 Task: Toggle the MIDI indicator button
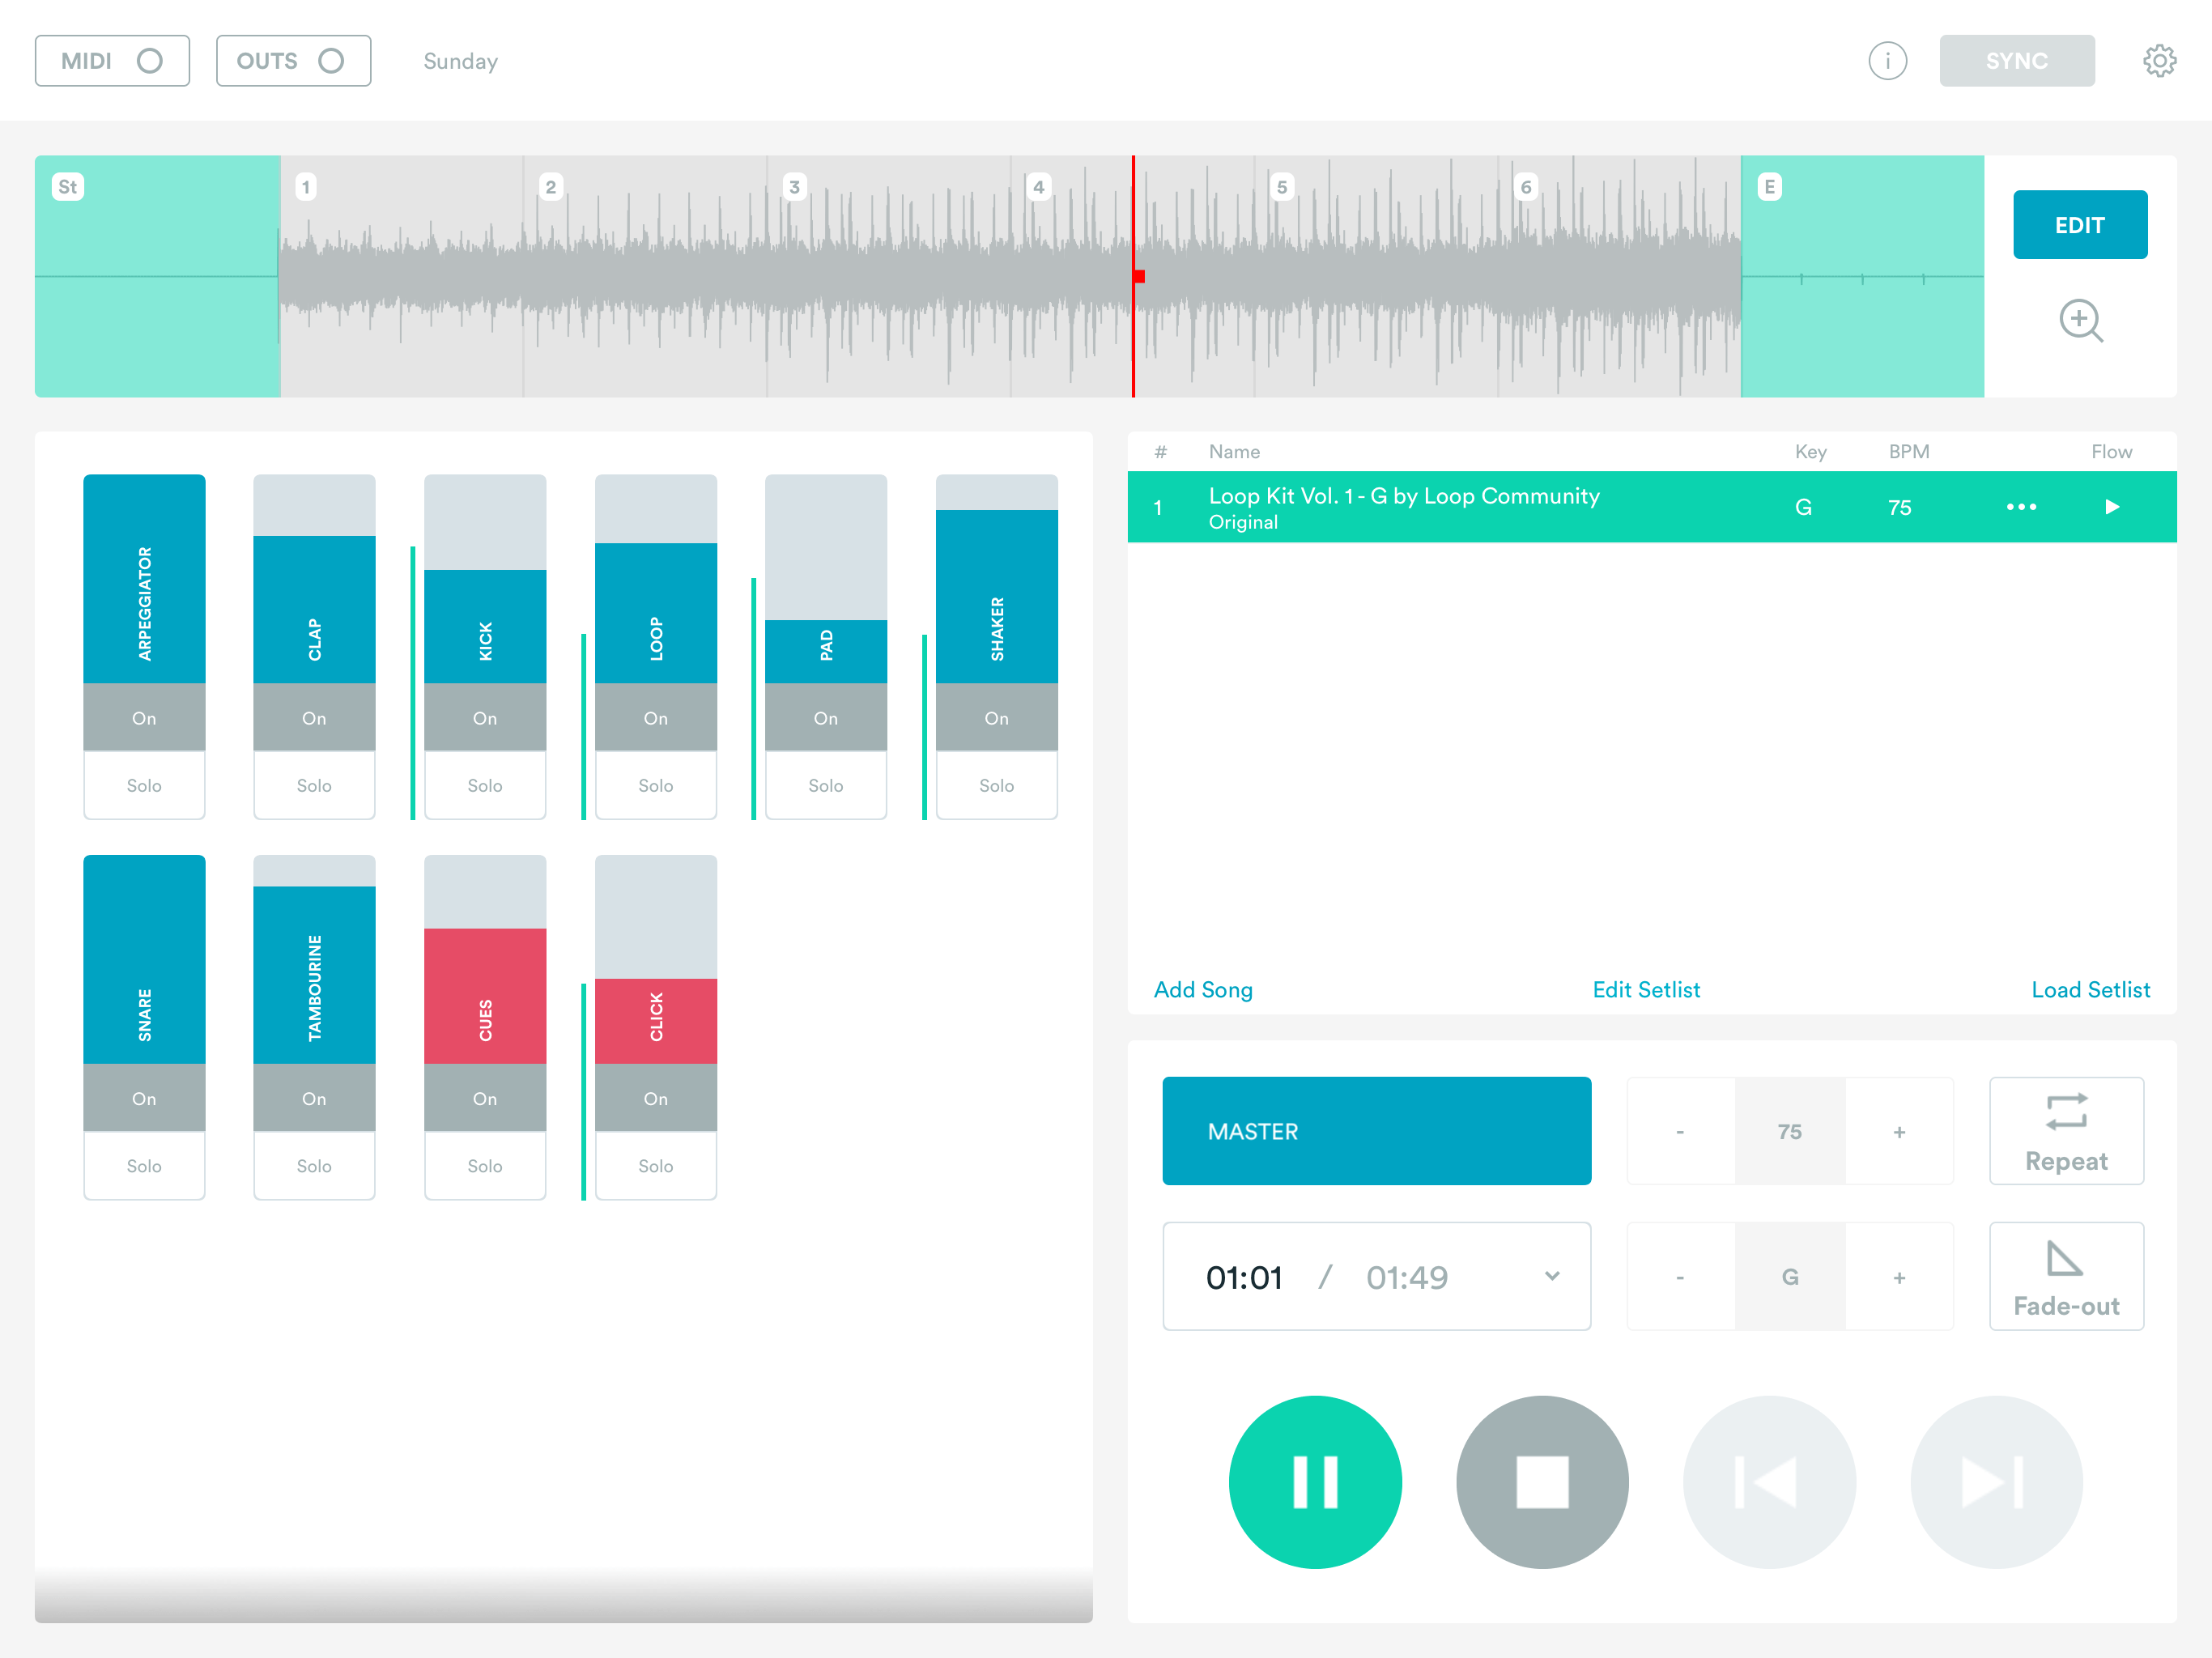pyautogui.click(x=112, y=61)
